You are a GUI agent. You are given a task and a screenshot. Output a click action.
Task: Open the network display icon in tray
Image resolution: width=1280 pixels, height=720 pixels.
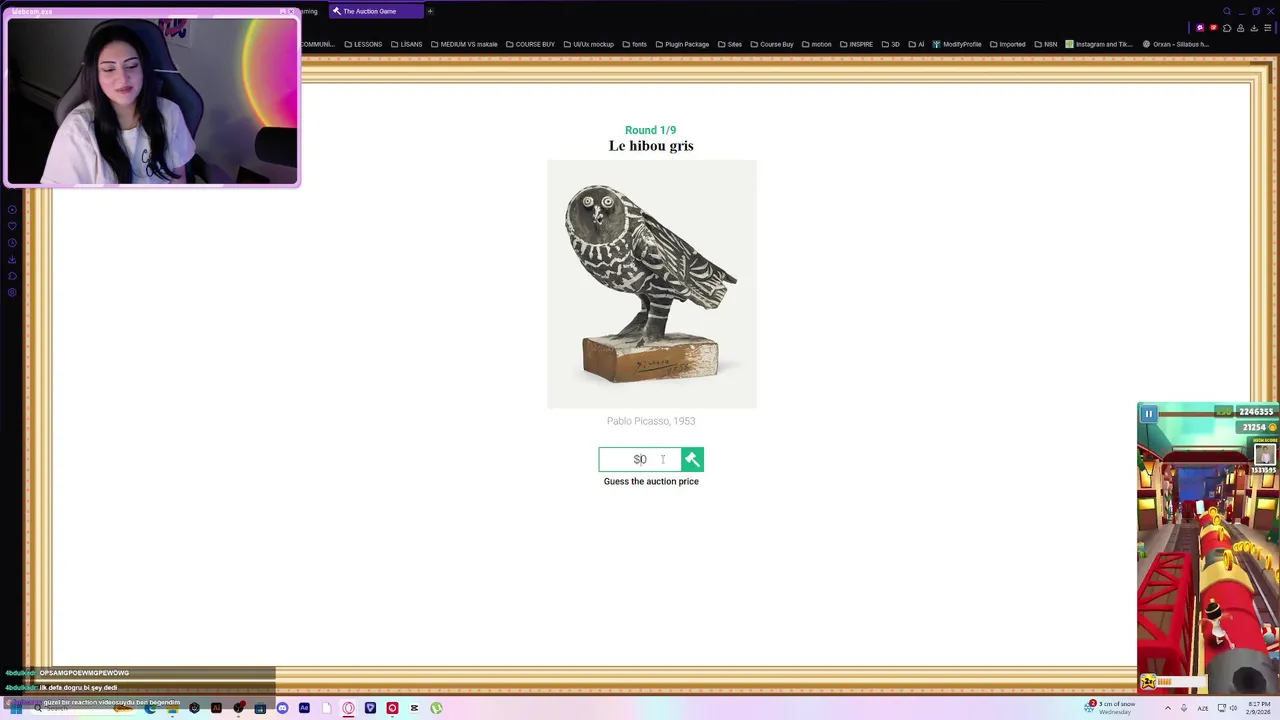coord(1222,708)
